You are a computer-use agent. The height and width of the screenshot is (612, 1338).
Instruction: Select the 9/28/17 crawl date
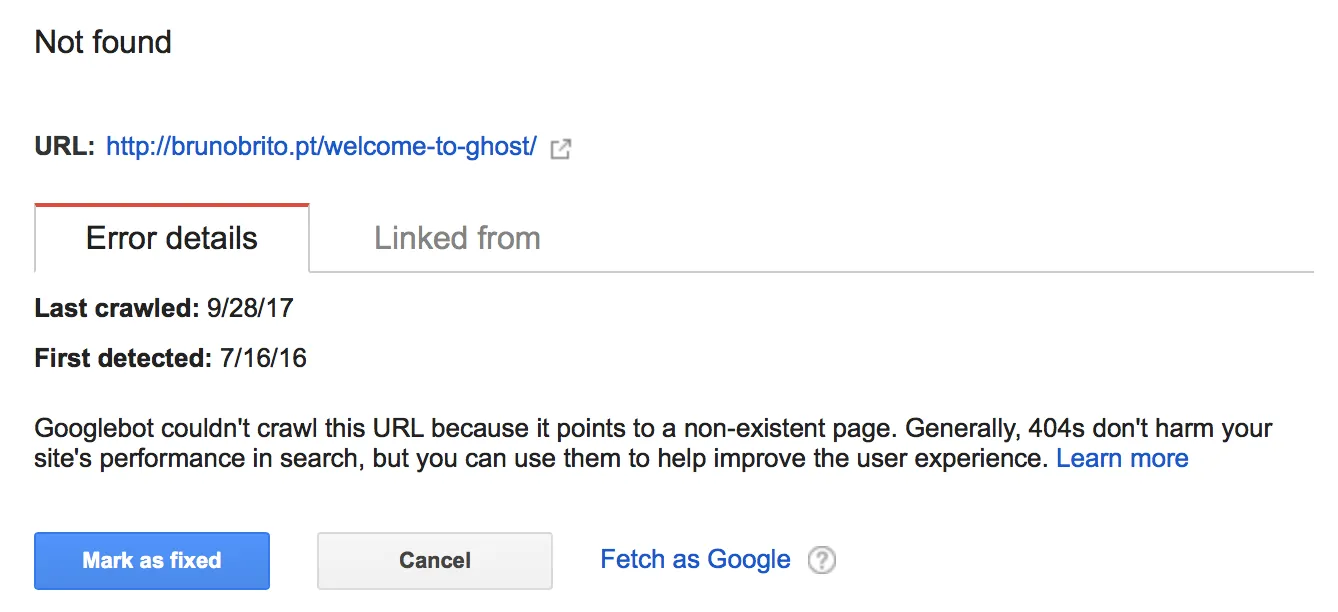click(250, 308)
